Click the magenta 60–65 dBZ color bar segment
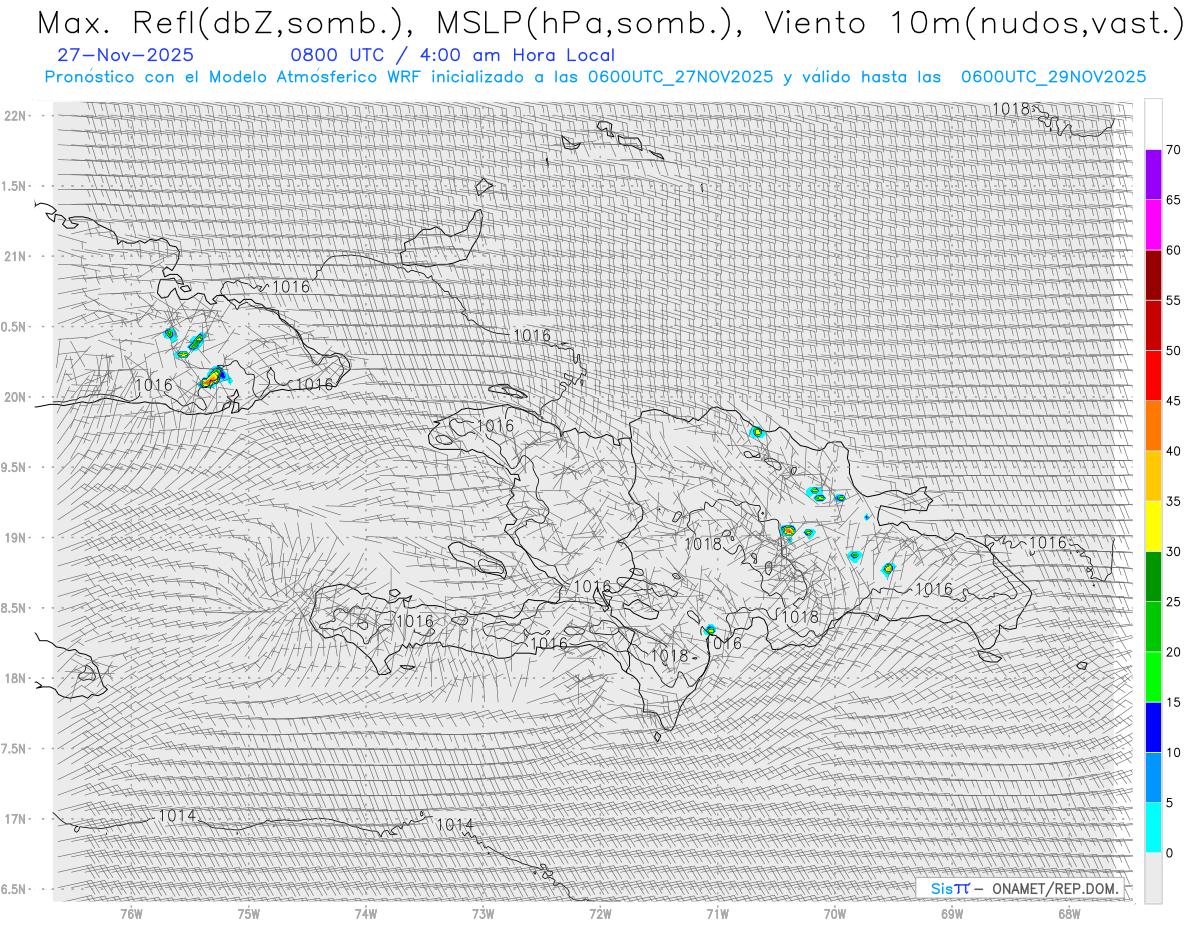This screenshot has height=927, width=1200. (x=1153, y=224)
